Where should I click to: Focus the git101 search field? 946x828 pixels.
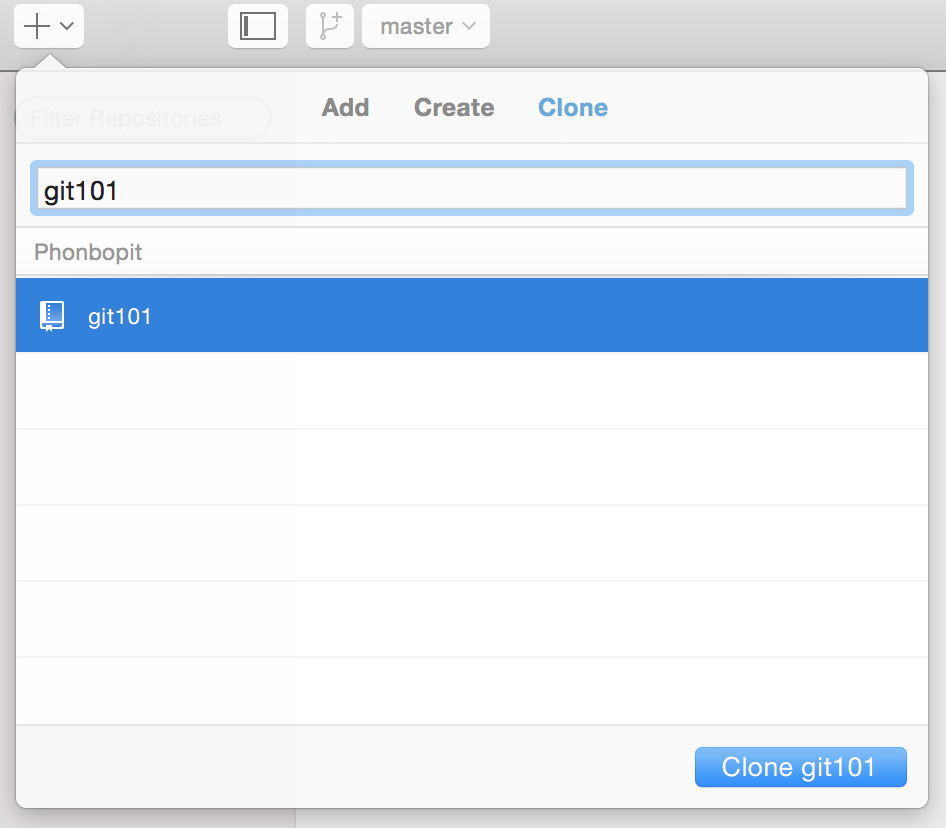(x=472, y=188)
